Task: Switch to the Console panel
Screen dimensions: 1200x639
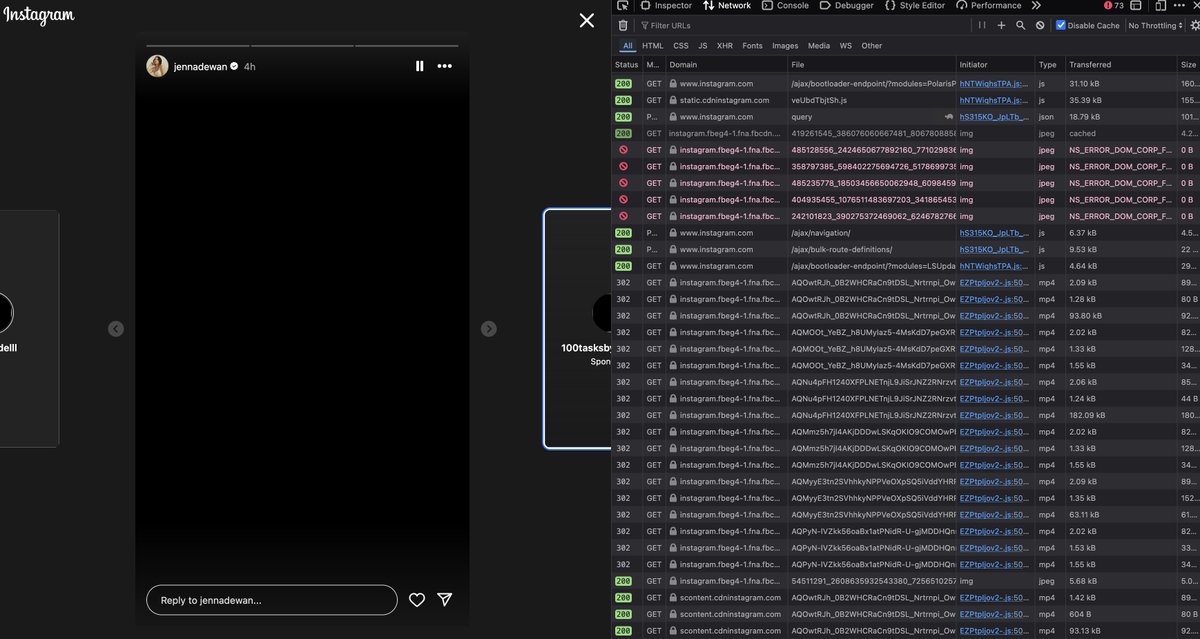Action: point(786,5)
